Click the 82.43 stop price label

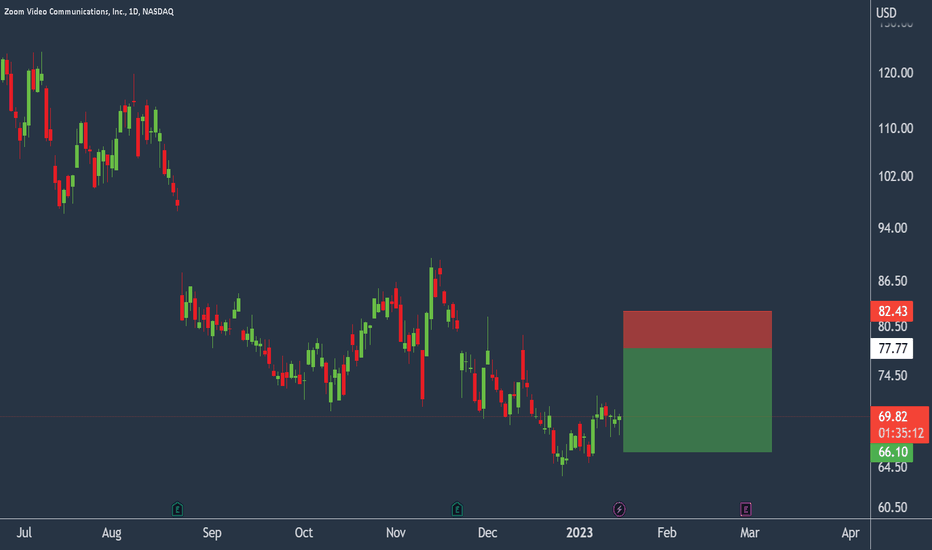point(892,311)
